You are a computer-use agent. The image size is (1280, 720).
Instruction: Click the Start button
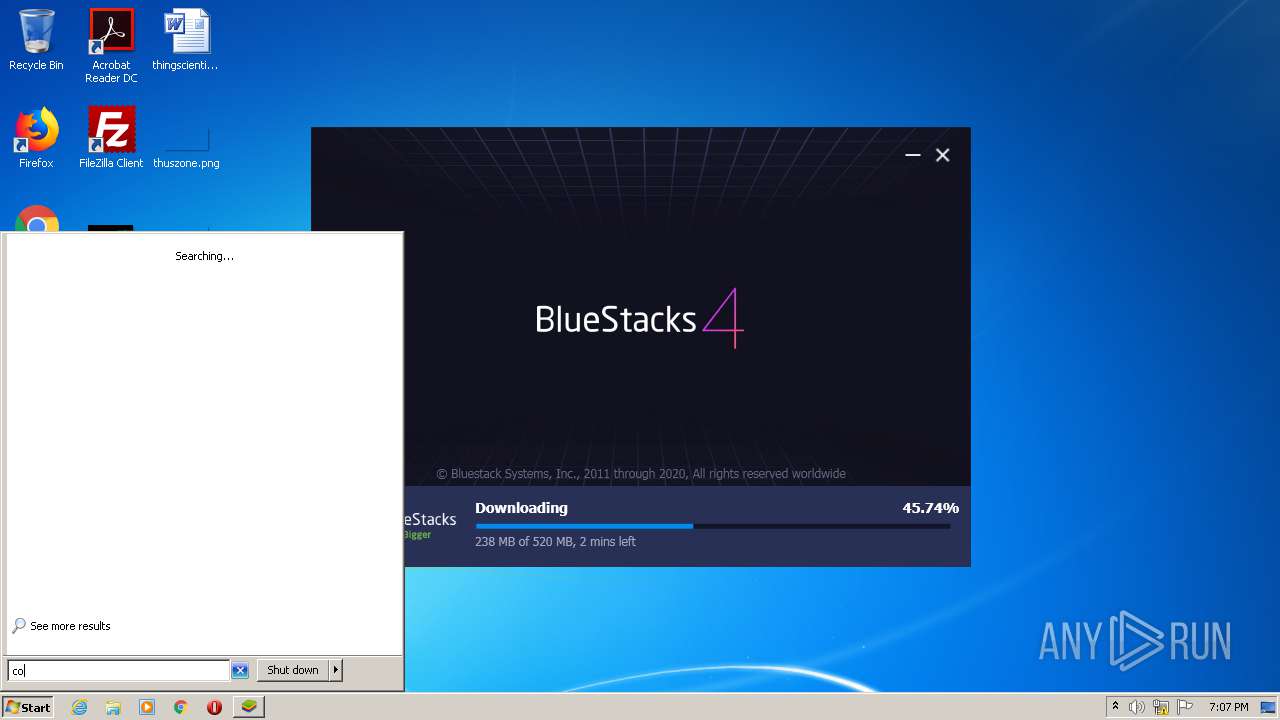[x=28, y=707]
